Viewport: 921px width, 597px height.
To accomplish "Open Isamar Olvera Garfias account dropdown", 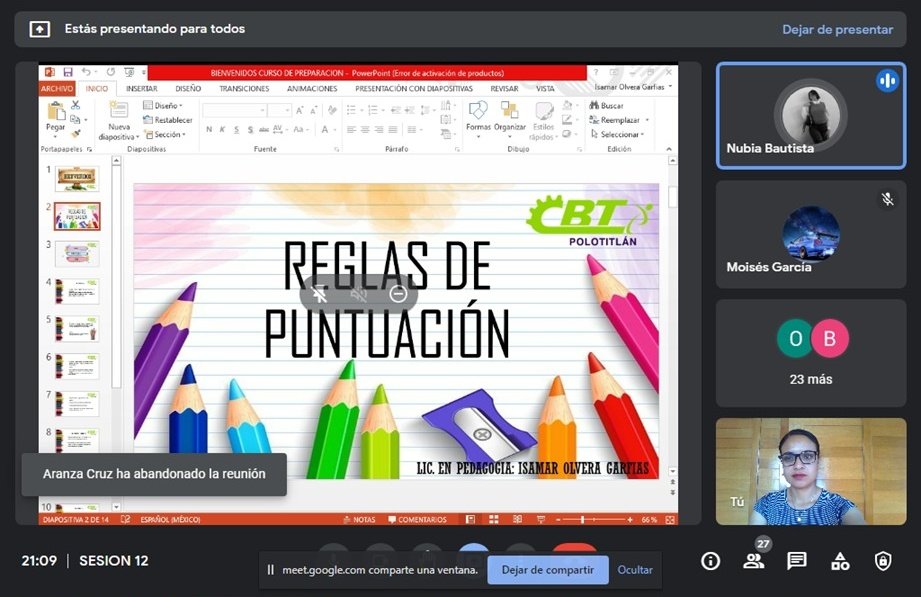I will (633, 87).
